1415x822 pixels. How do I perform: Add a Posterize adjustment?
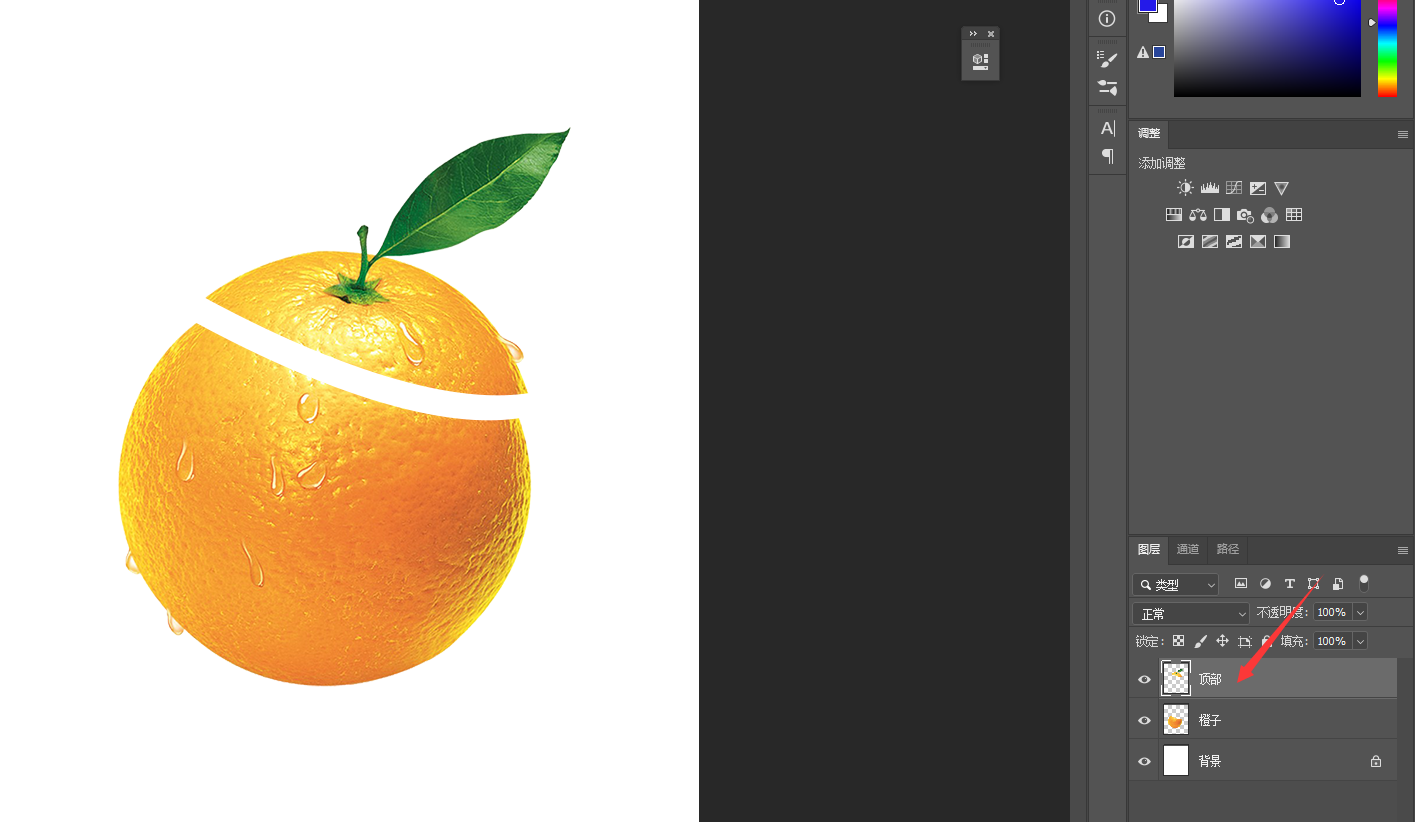tap(1210, 241)
